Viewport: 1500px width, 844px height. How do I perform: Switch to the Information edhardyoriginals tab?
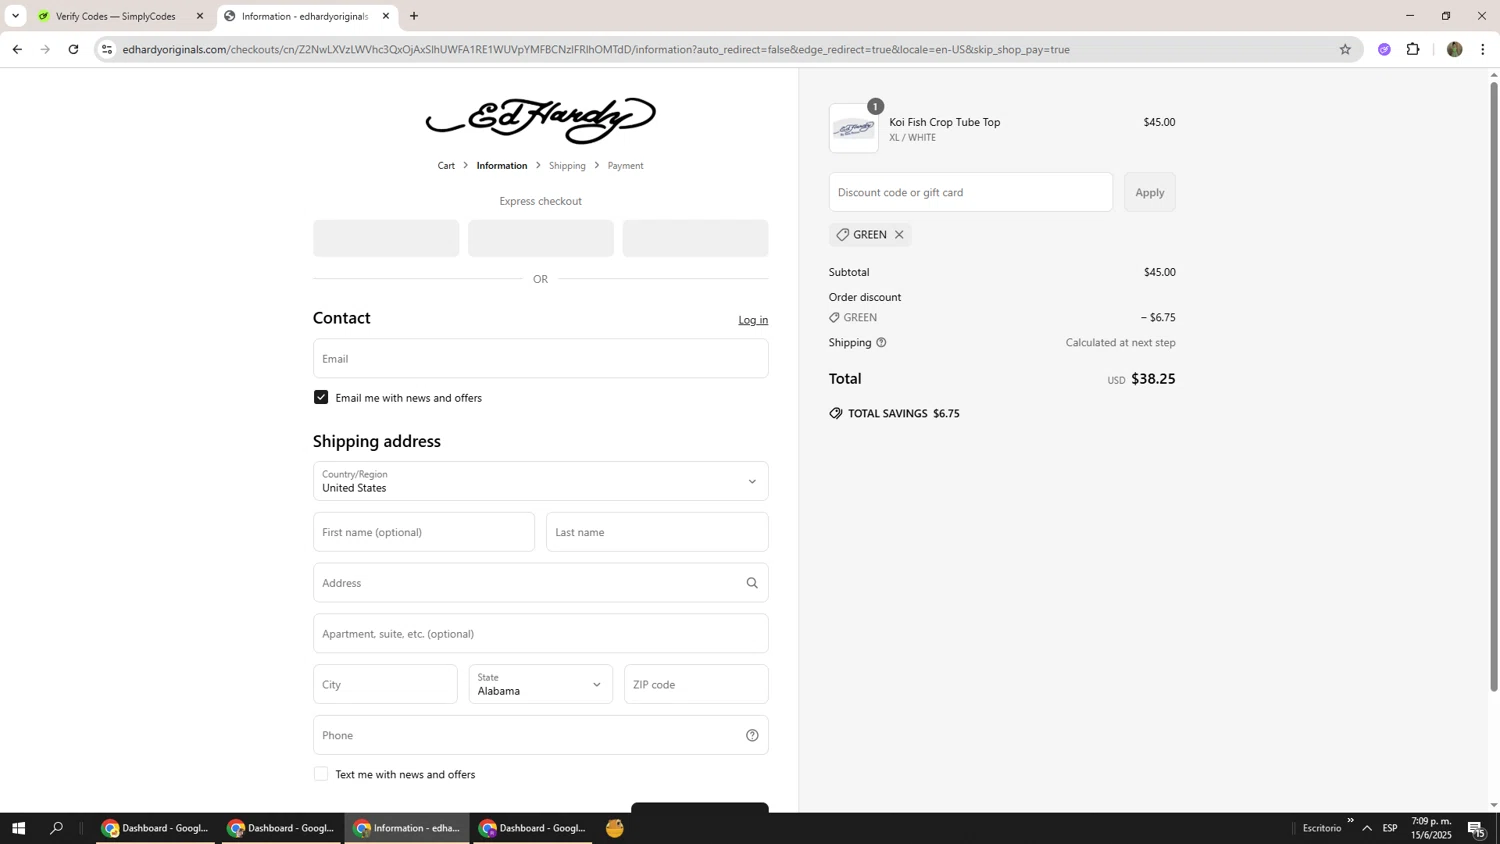[x=307, y=16]
